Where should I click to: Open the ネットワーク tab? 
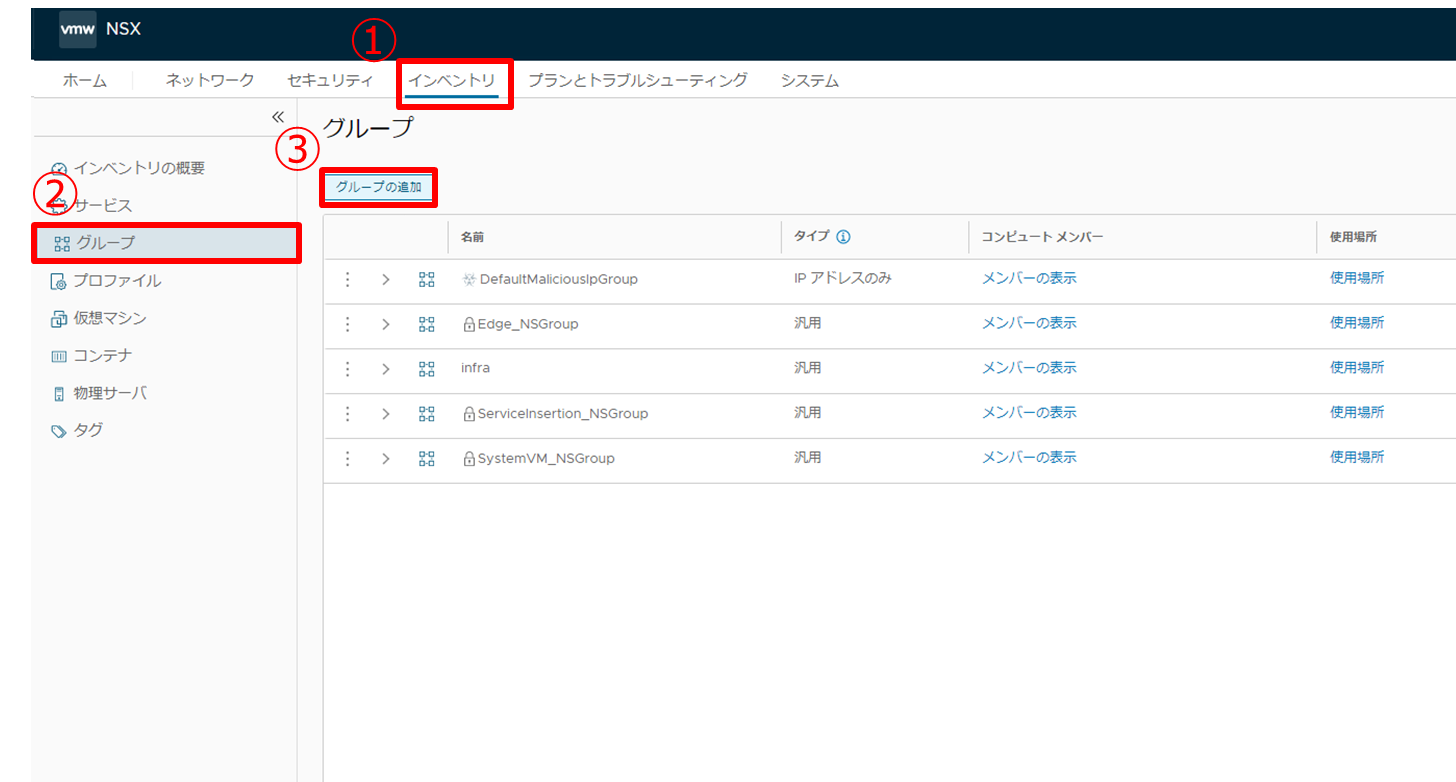click(210, 81)
